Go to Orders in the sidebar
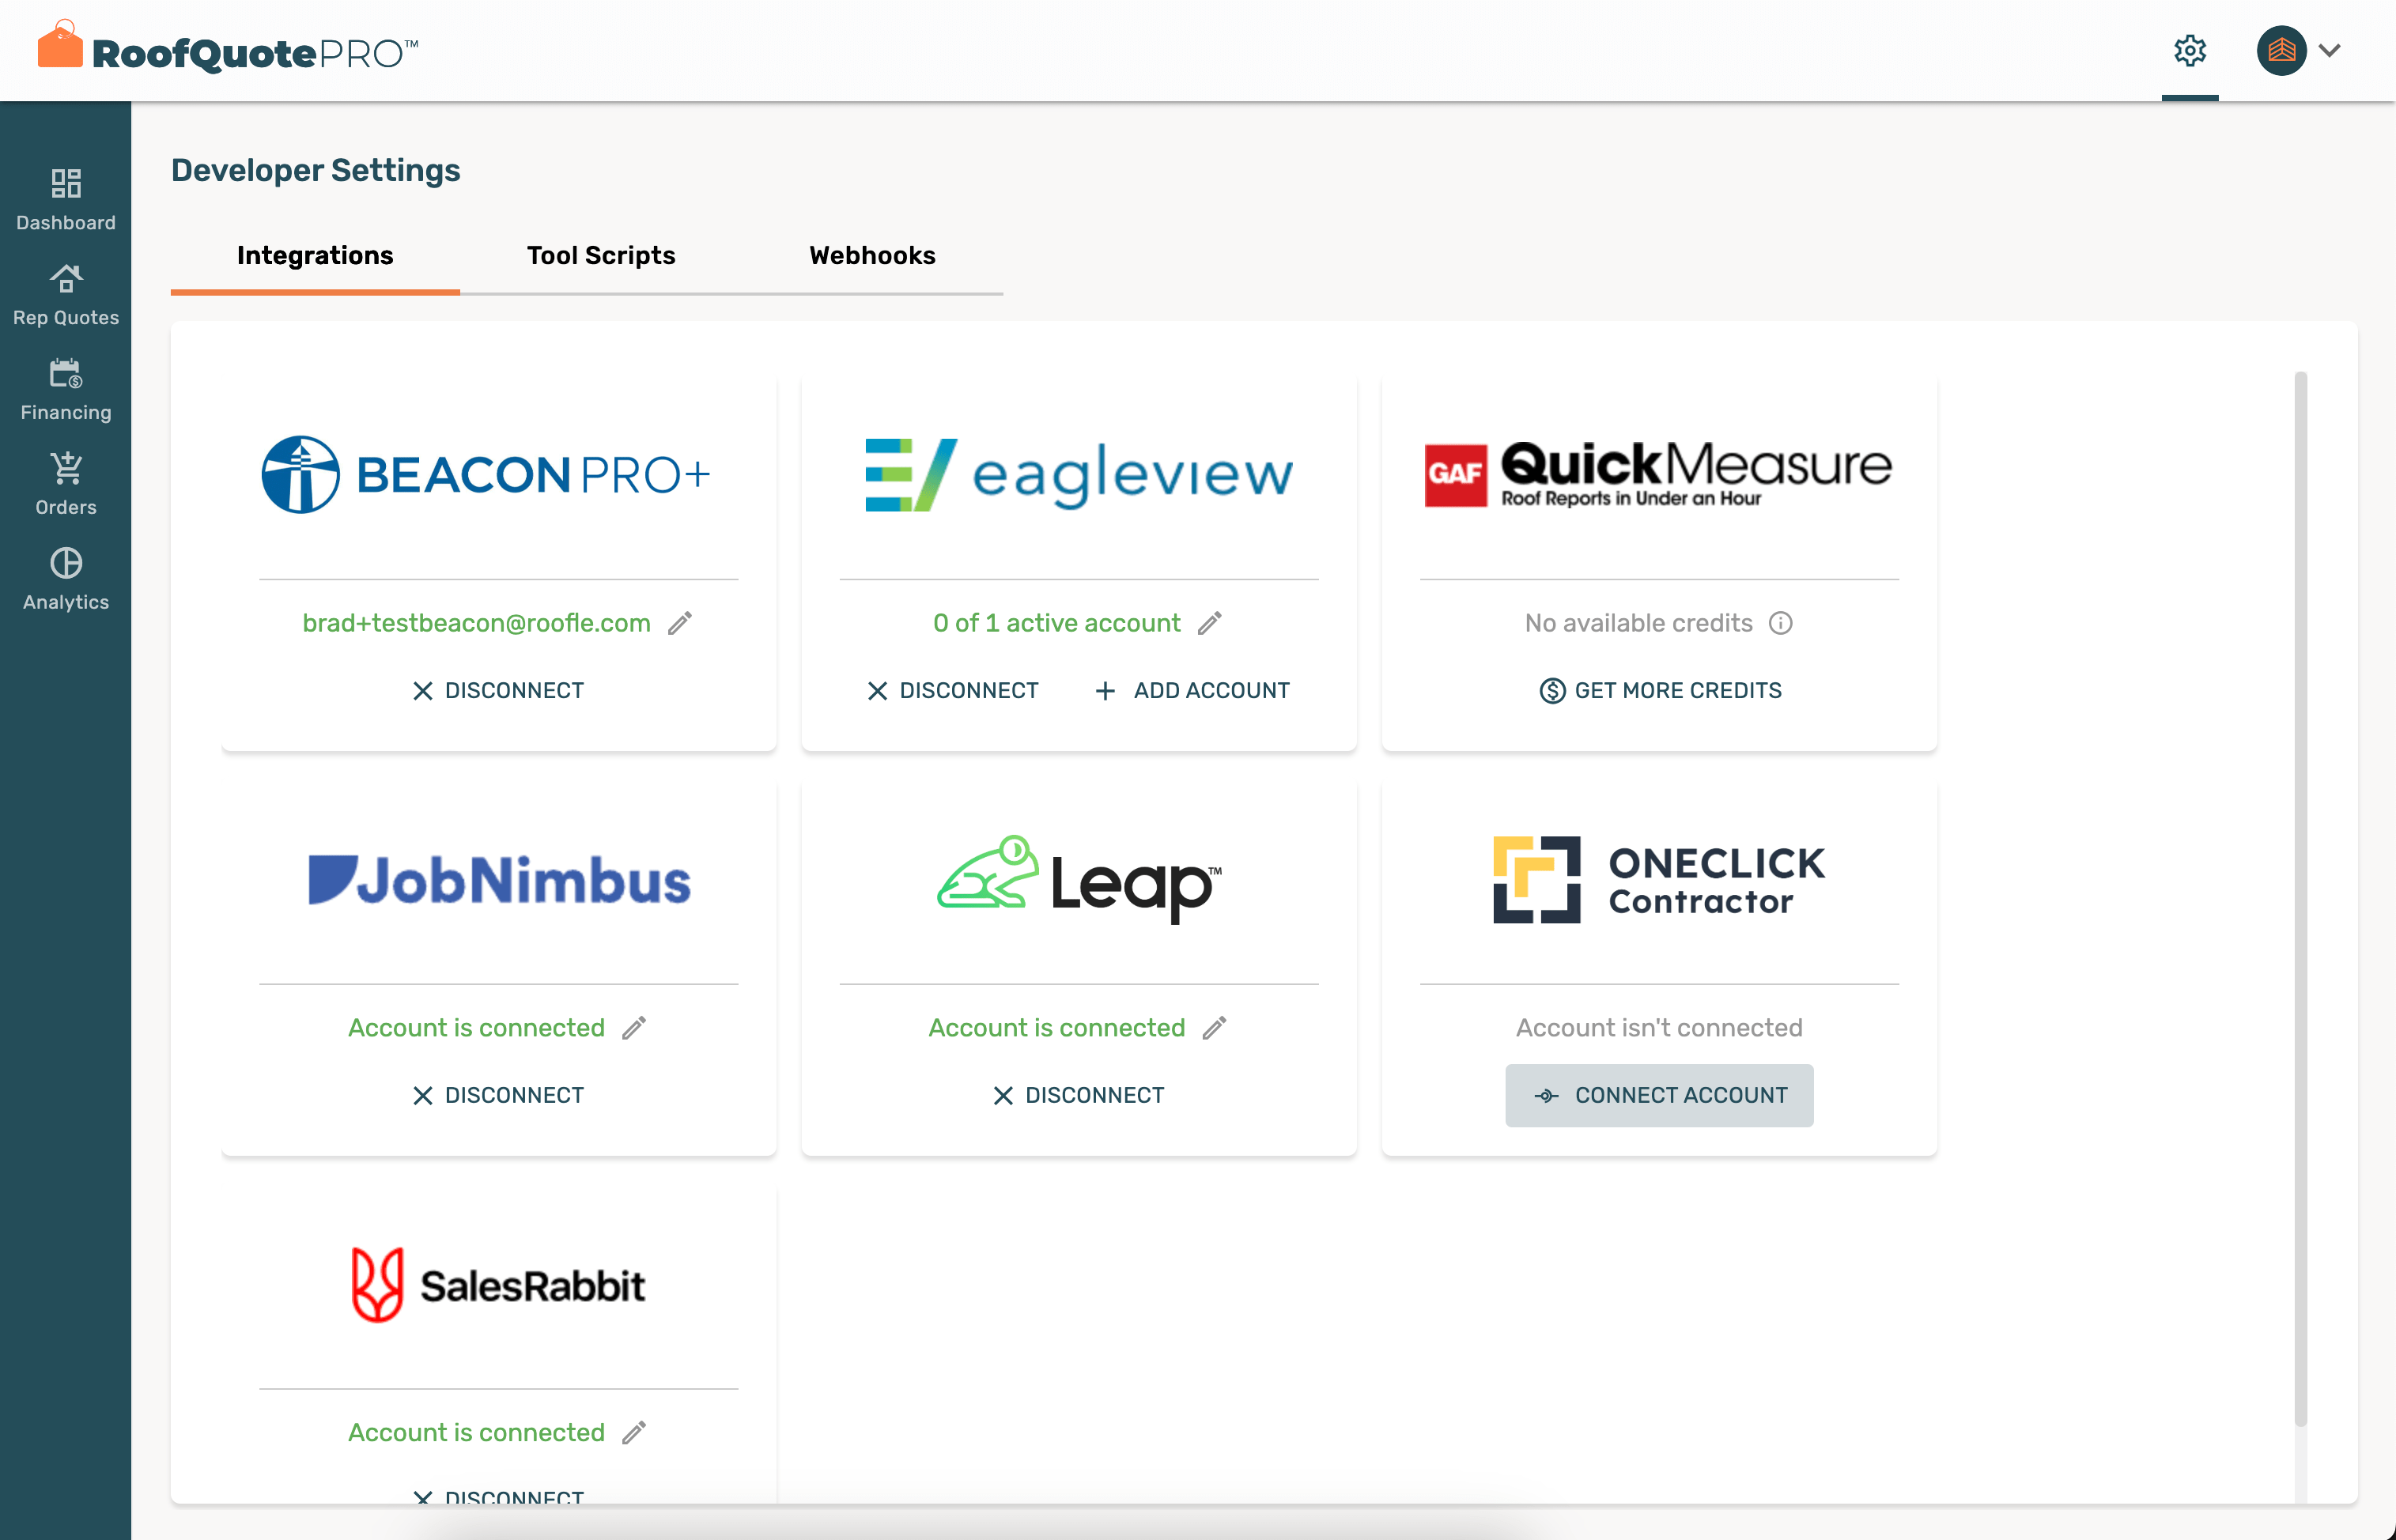2396x1540 pixels. (x=65, y=482)
